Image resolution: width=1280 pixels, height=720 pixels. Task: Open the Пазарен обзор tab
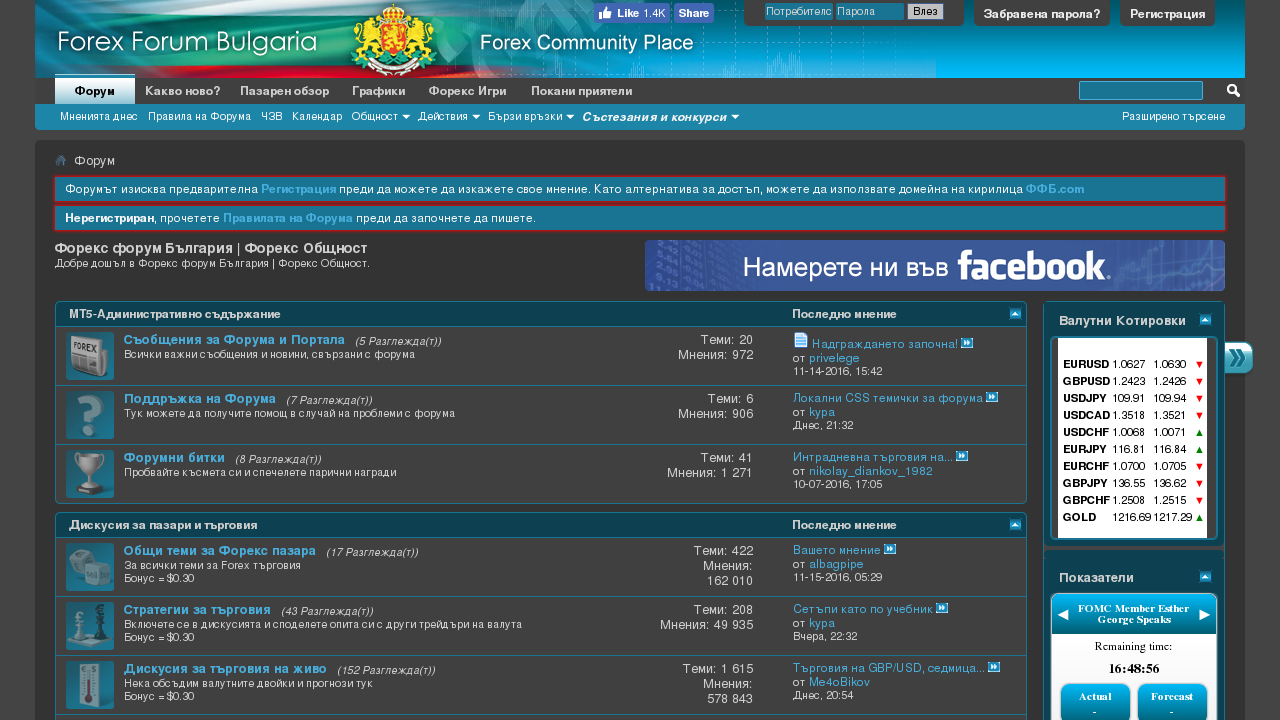point(285,90)
